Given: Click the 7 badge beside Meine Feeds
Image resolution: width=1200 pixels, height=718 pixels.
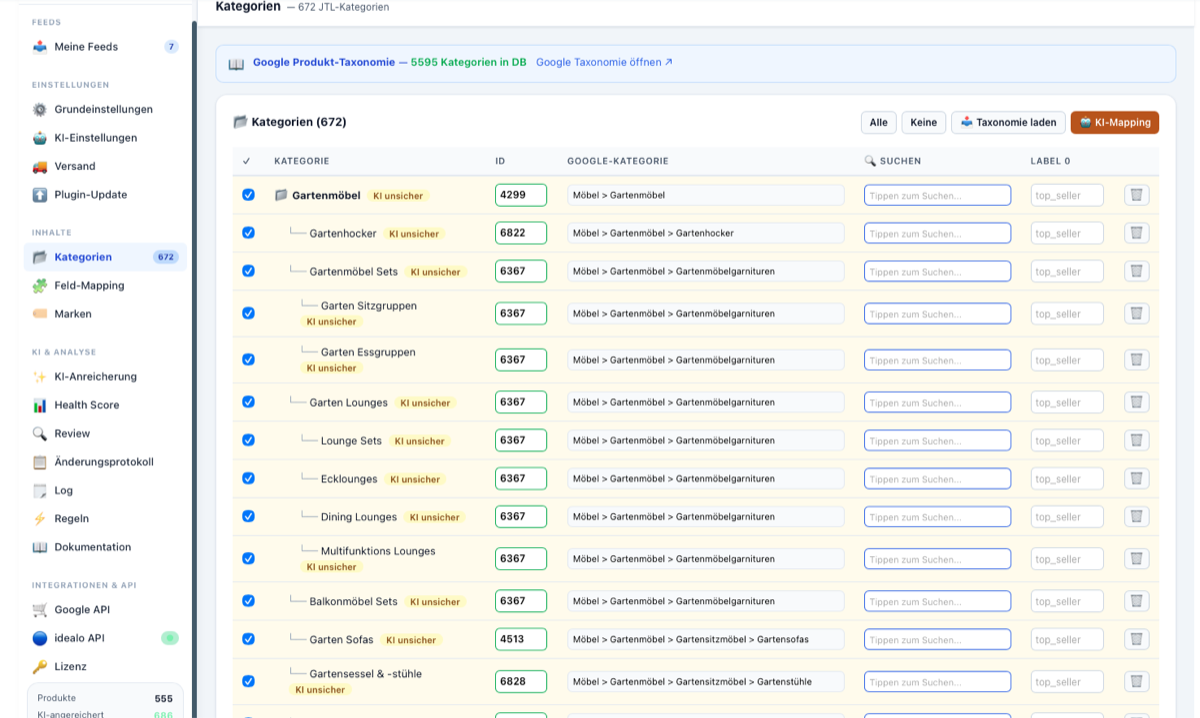Looking at the screenshot, I should (171, 47).
